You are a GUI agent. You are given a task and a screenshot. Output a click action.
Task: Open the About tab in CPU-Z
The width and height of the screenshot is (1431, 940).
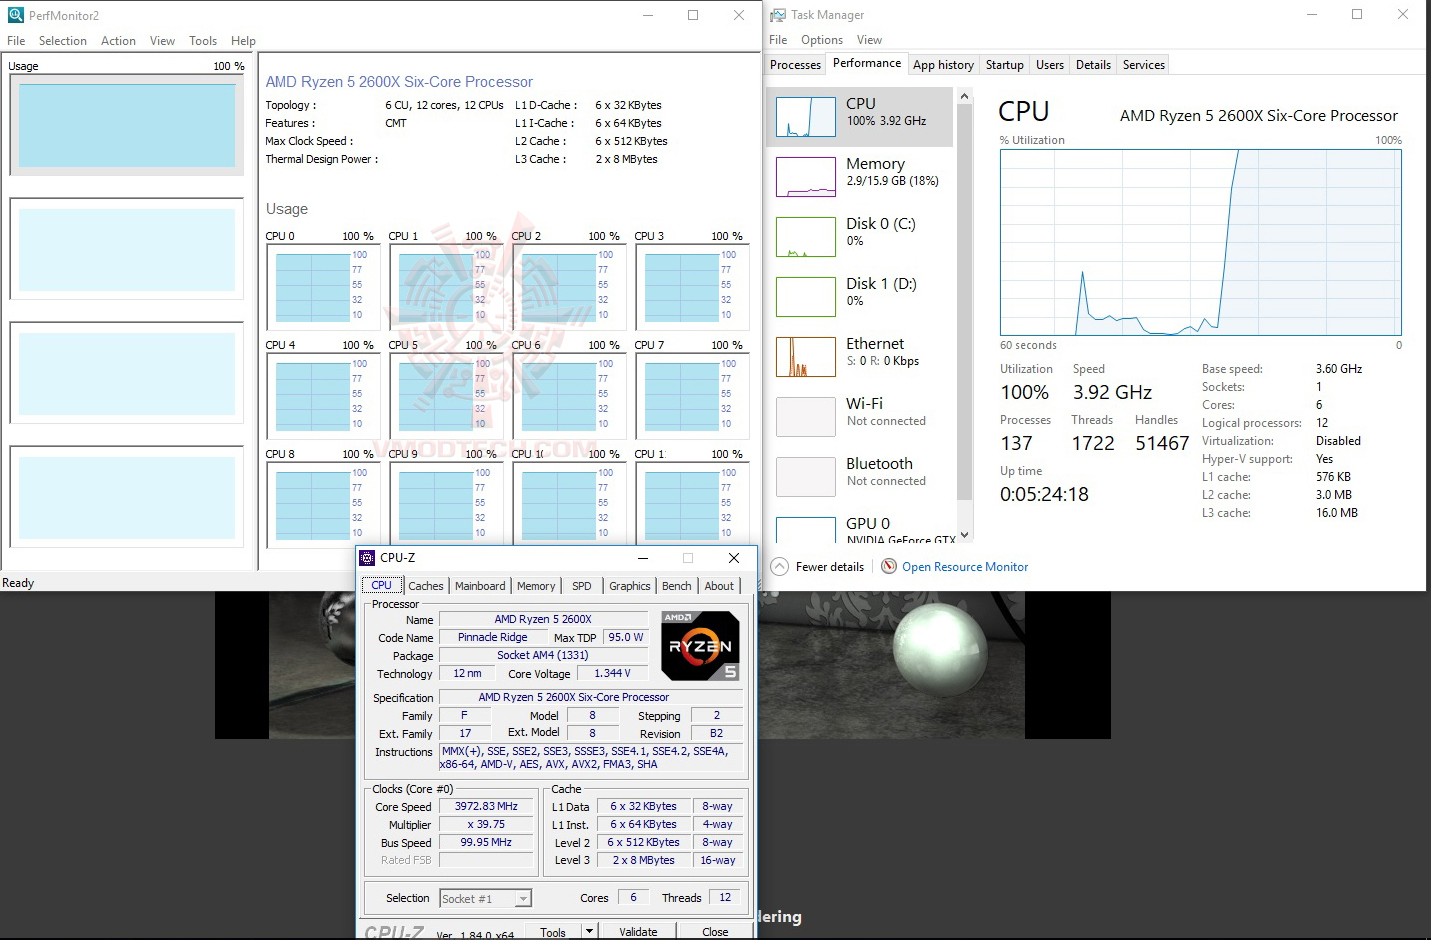pyautogui.click(x=719, y=586)
